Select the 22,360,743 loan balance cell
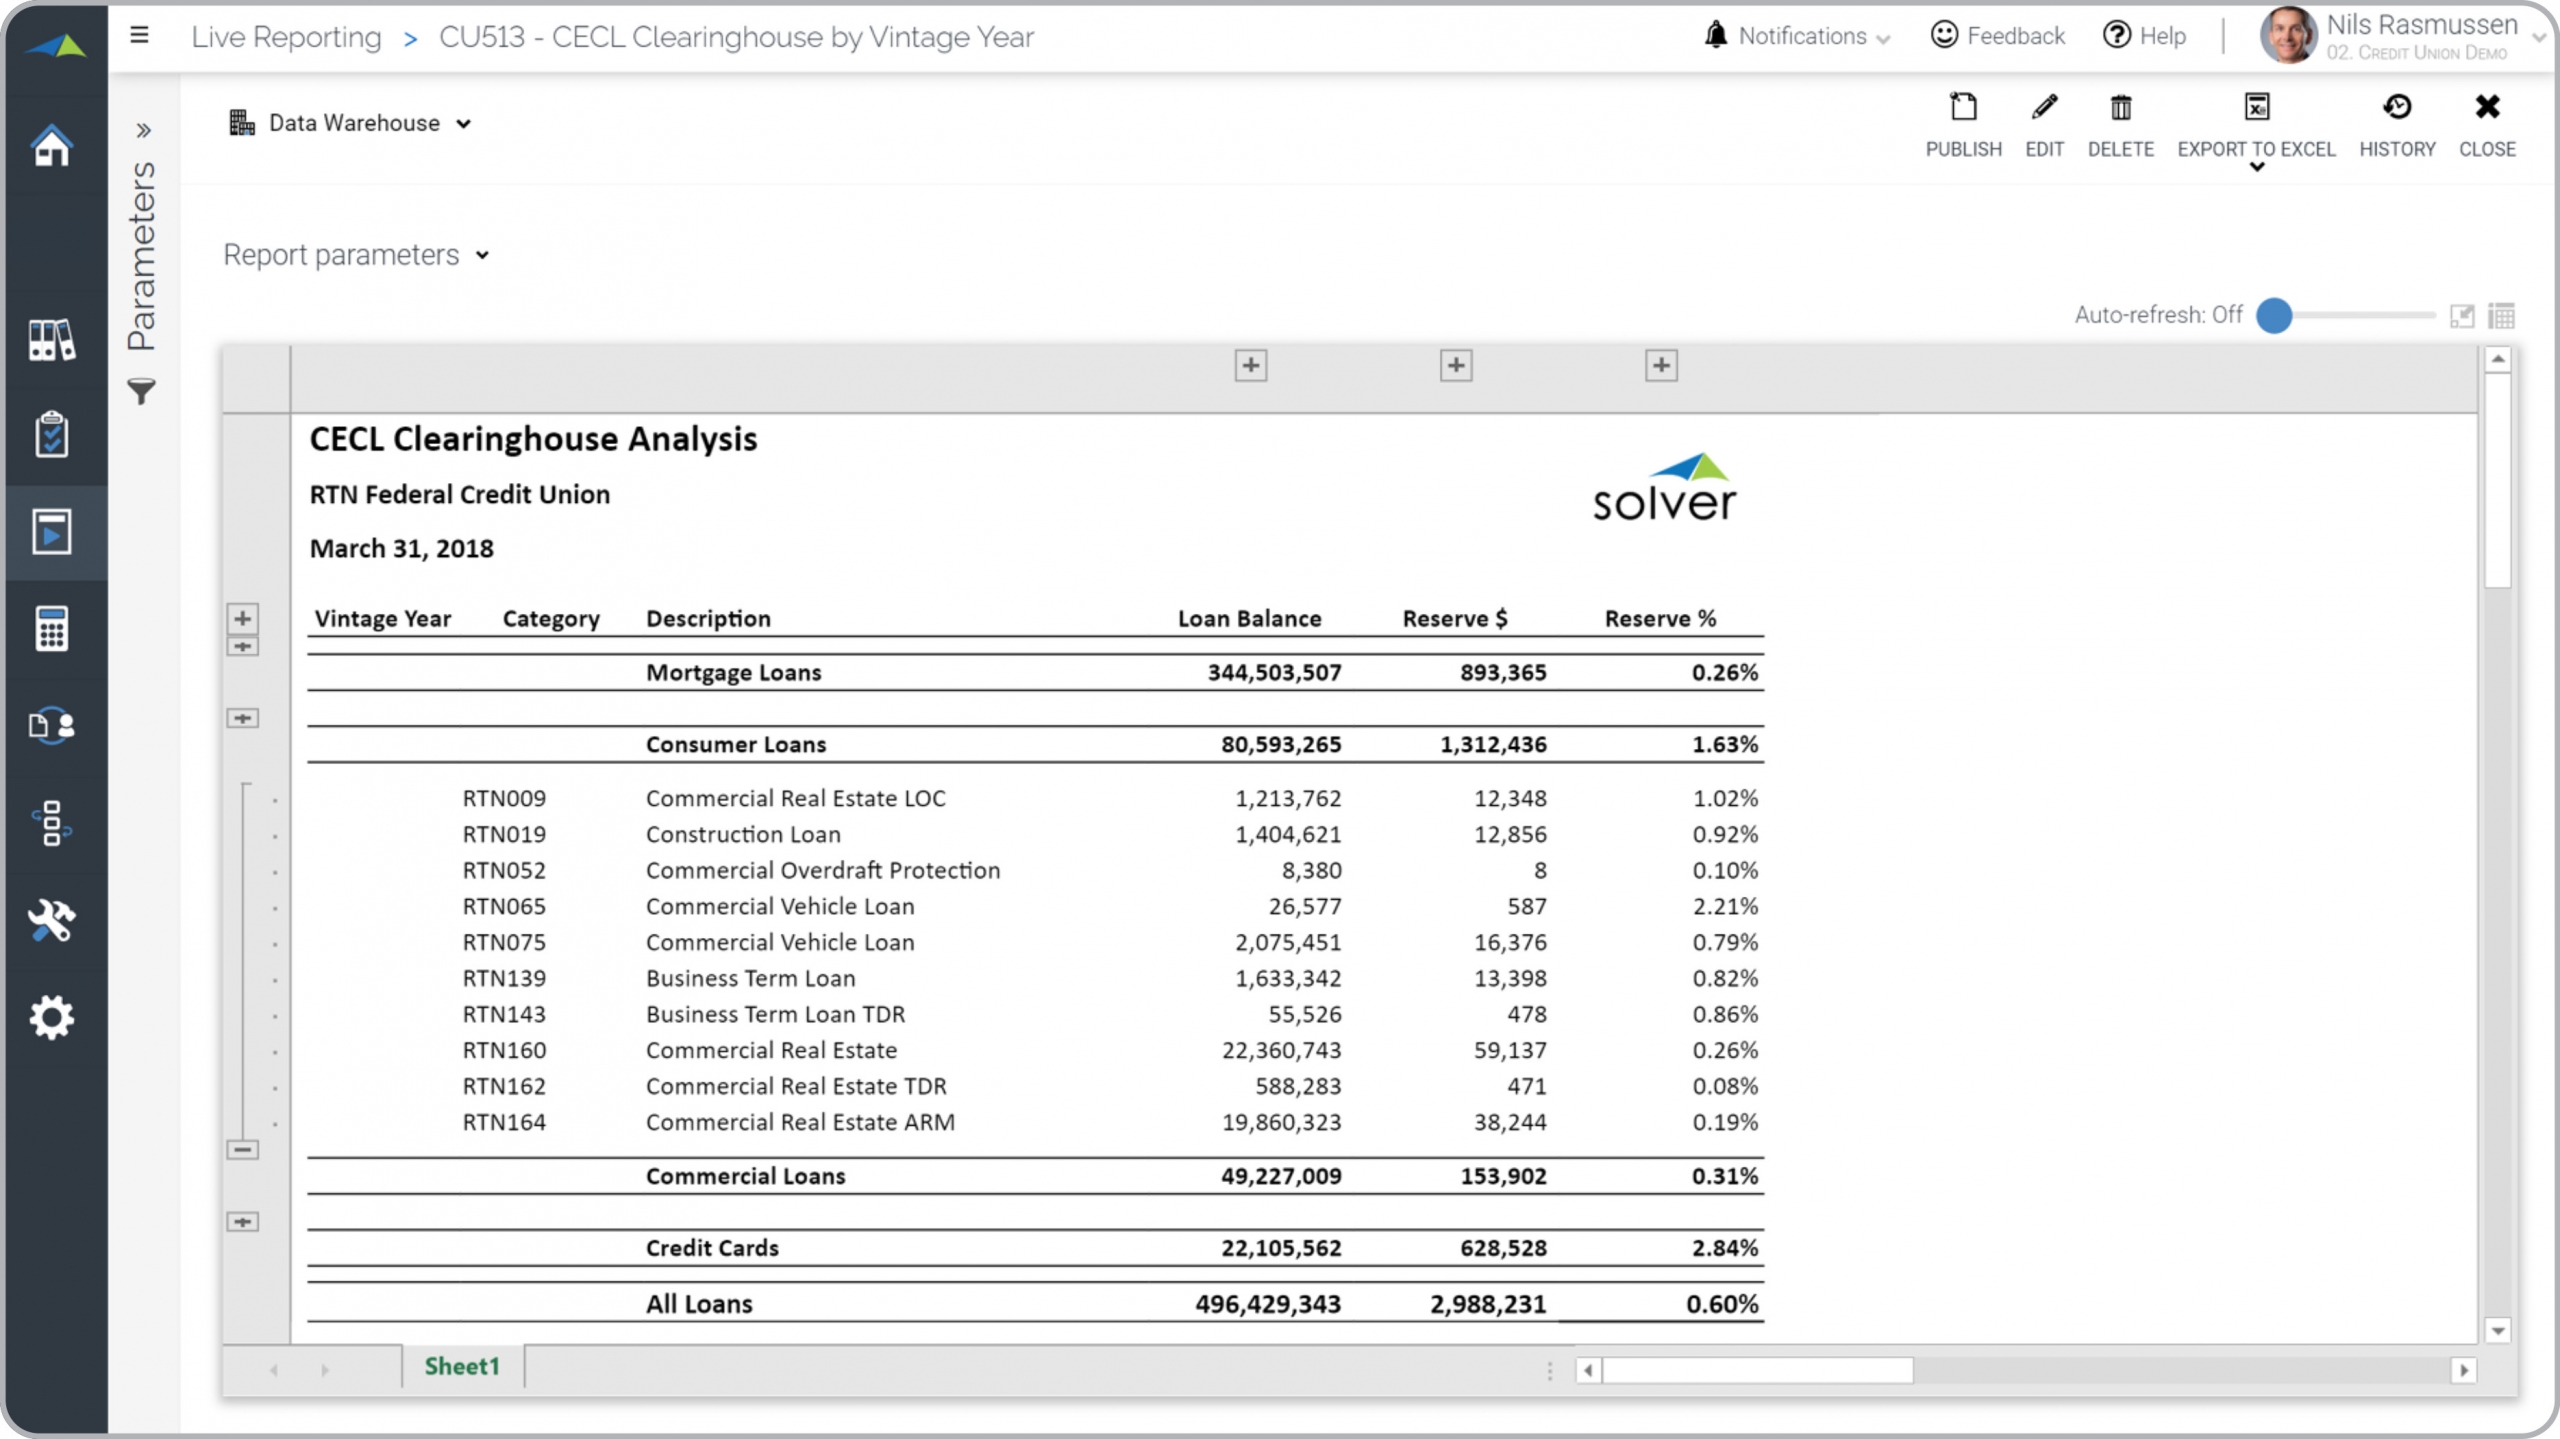Viewport: 2560px width, 1439px height. click(1282, 1050)
